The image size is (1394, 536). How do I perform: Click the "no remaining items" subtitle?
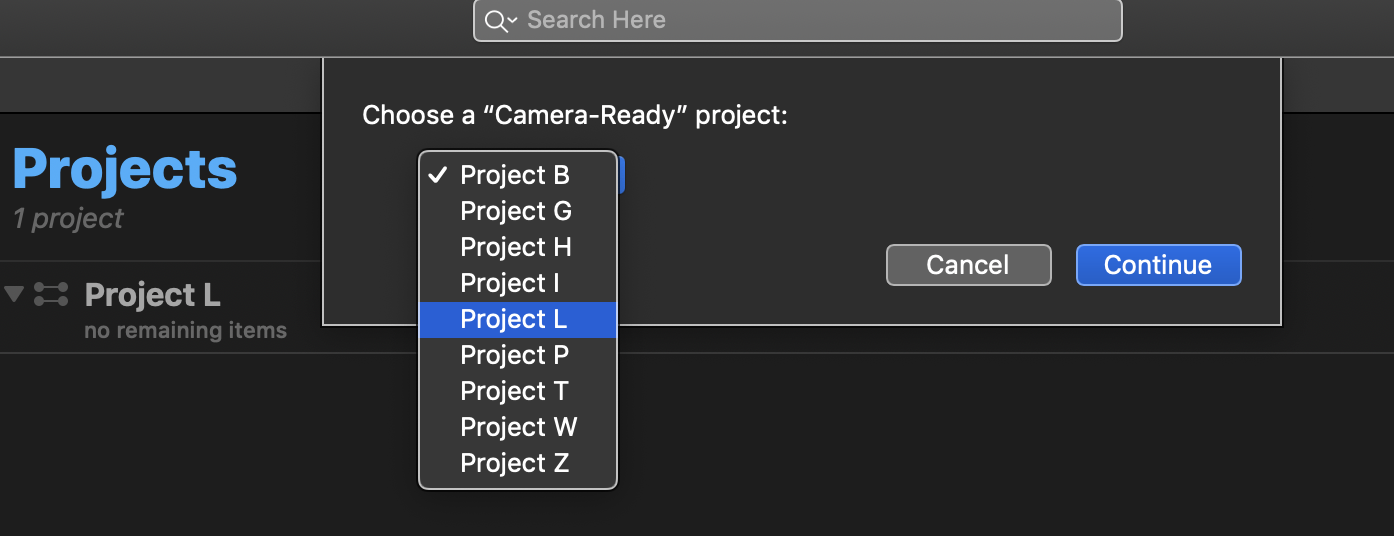tap(185, 330)
